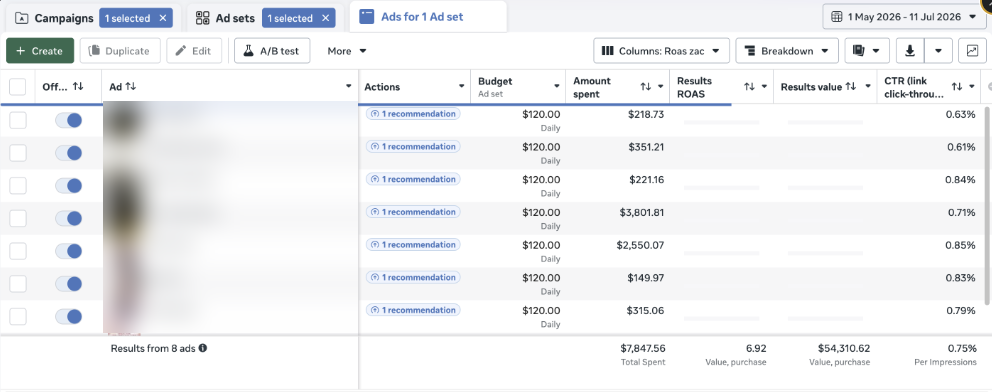Image resolution: width=992 pixels, height=392 pixels.
Task: Open the Amount spent column options arrow
Action: (660, 87)
